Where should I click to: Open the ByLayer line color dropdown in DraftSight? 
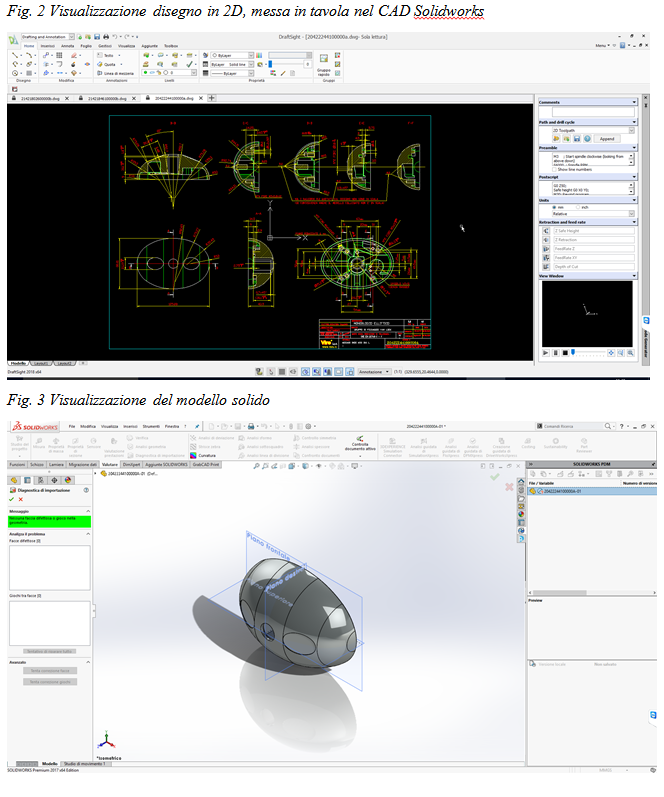(x=251, y=55)
